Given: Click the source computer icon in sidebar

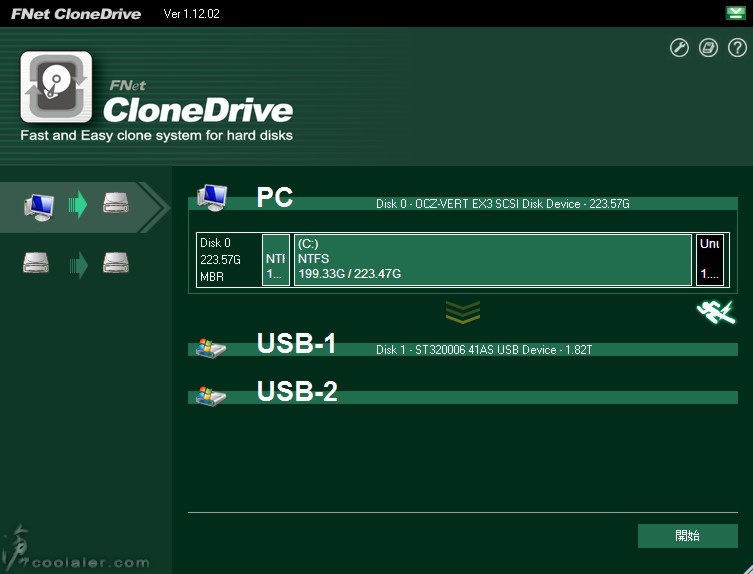Looking at the screenshot, I should pos(39,207).
